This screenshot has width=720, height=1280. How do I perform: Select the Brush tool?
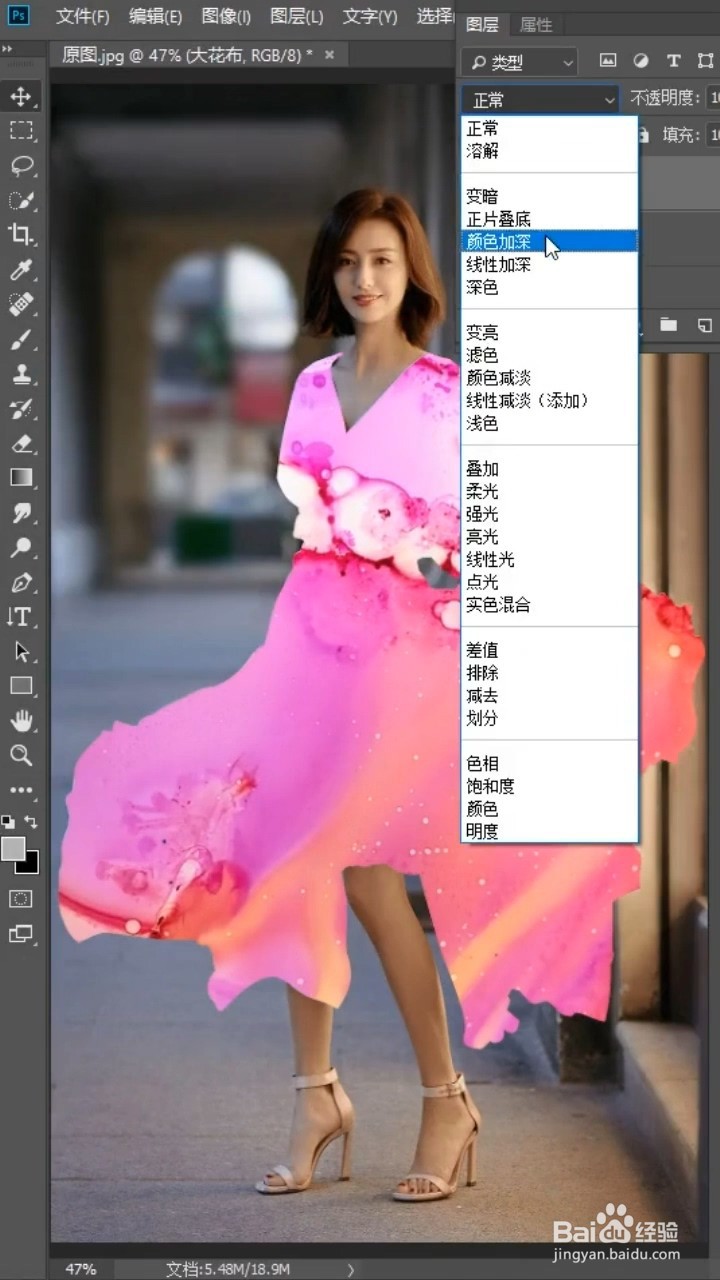(21, 339)
